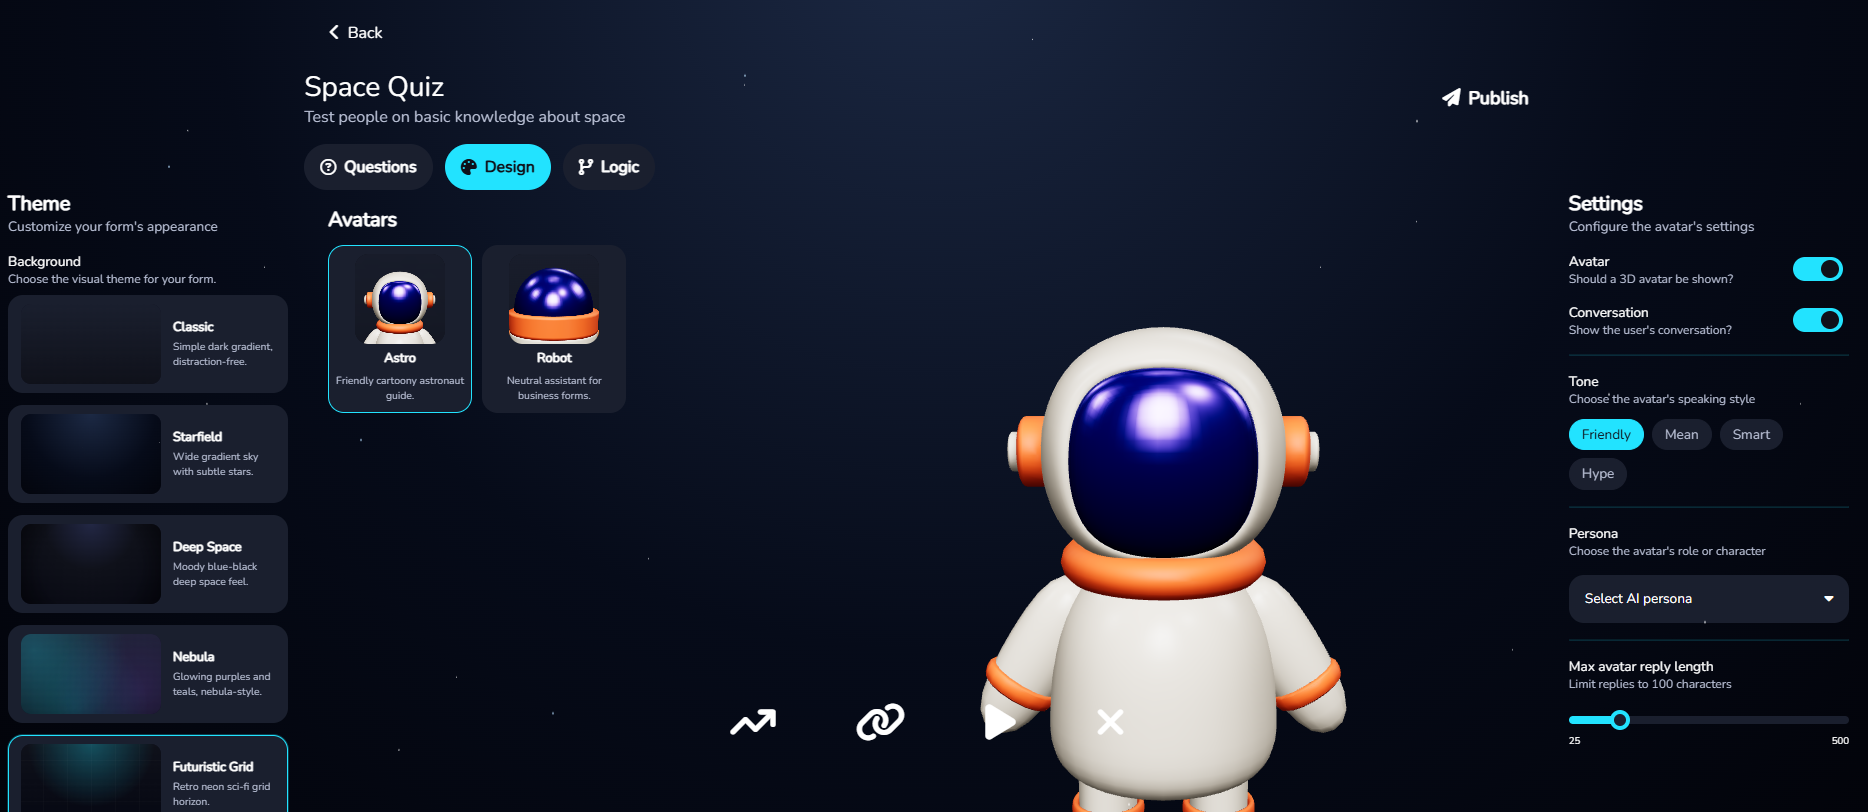Open the Select AI persona dropdown
The height and width of the screenshot is (812, 1868).
click(1708, 598)
